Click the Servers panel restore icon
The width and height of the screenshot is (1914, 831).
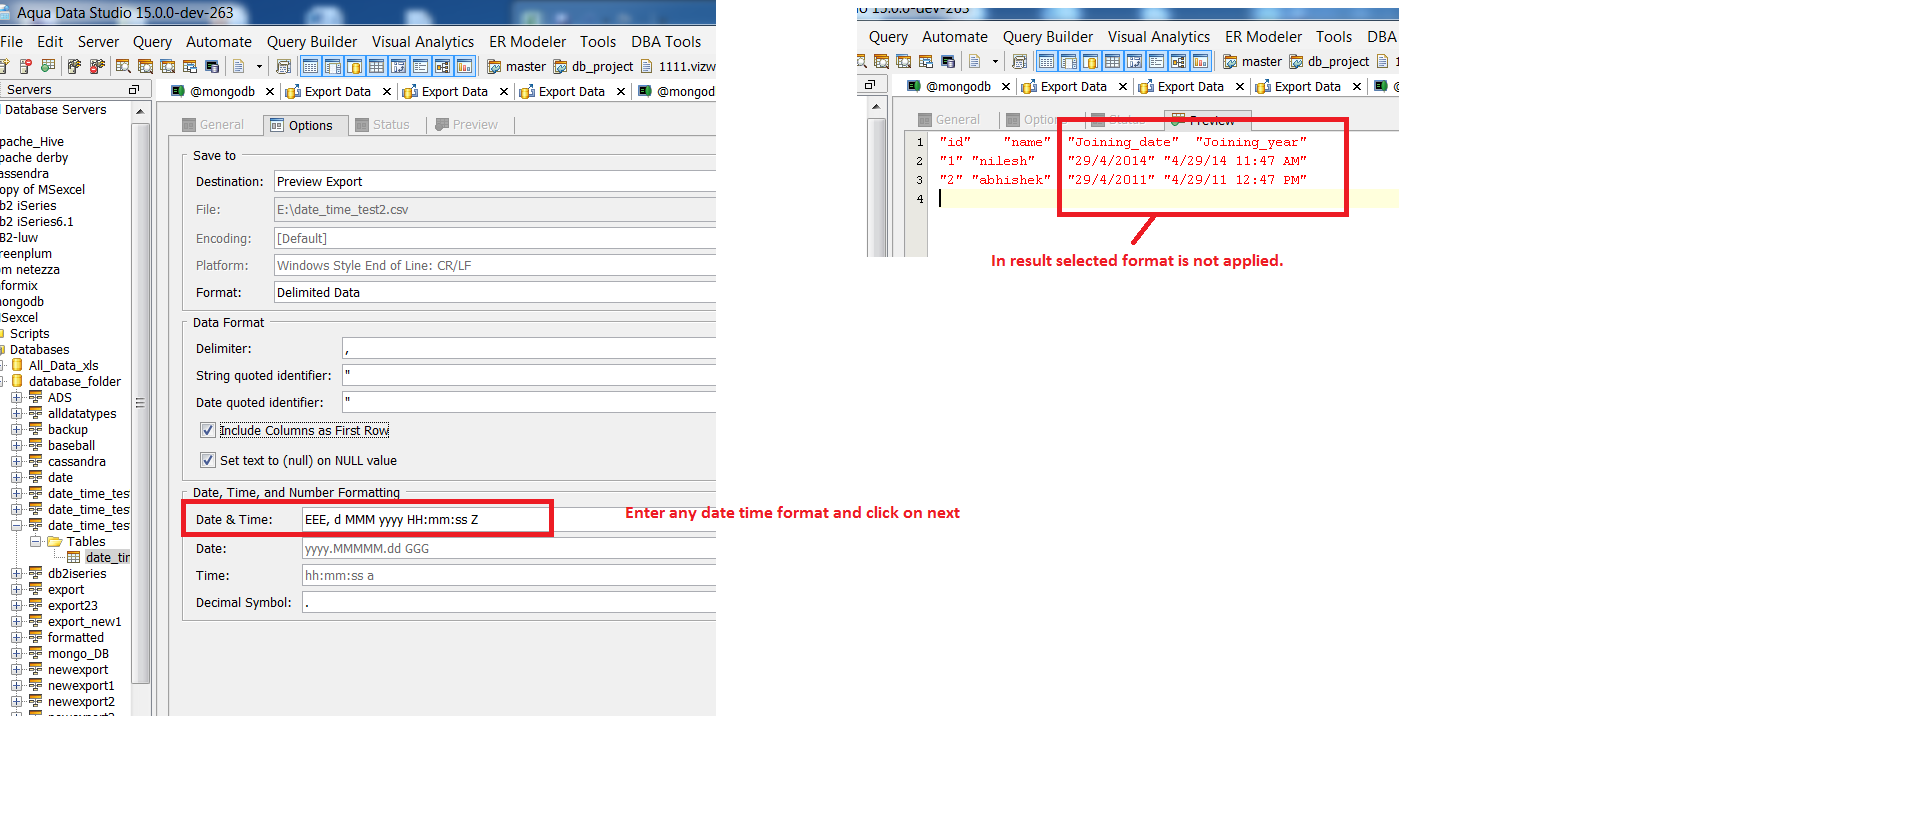click(134, 90)
